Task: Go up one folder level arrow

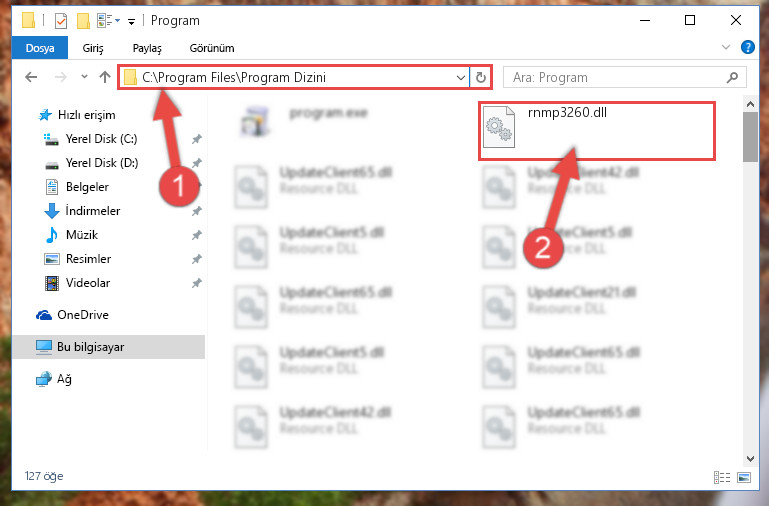Action: coord(104,77)
